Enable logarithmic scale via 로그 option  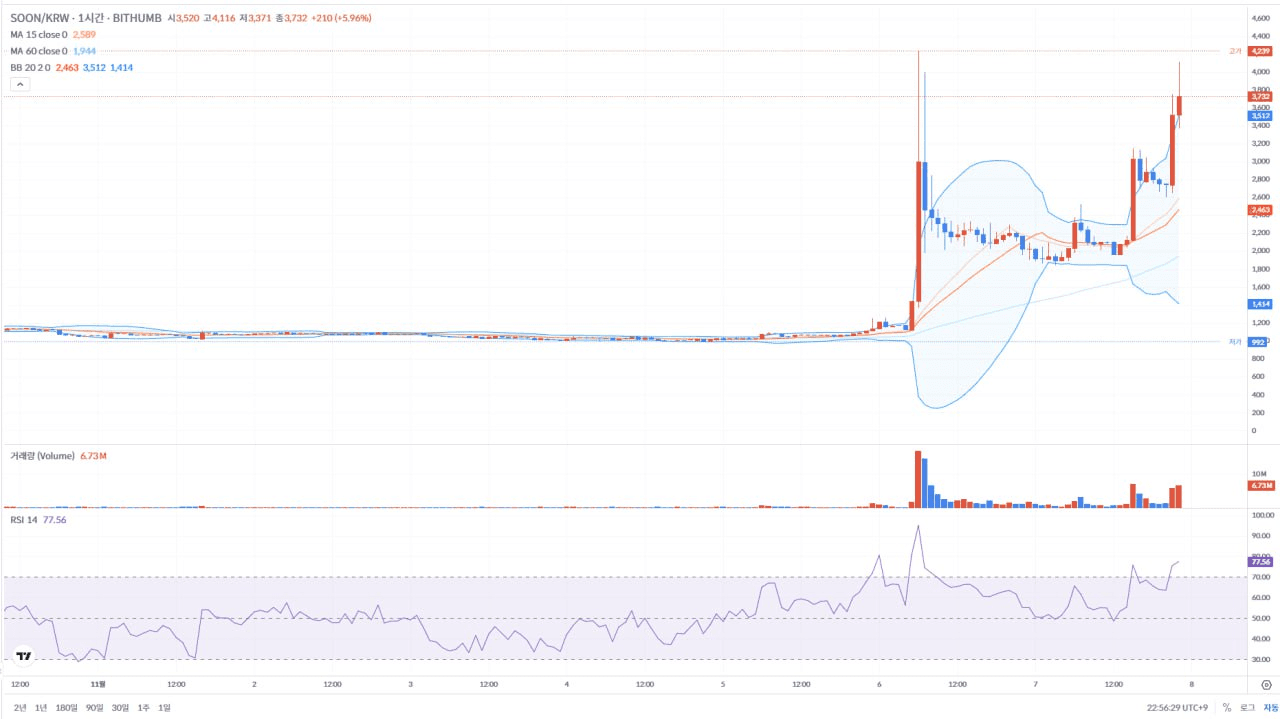[1249, 707]
